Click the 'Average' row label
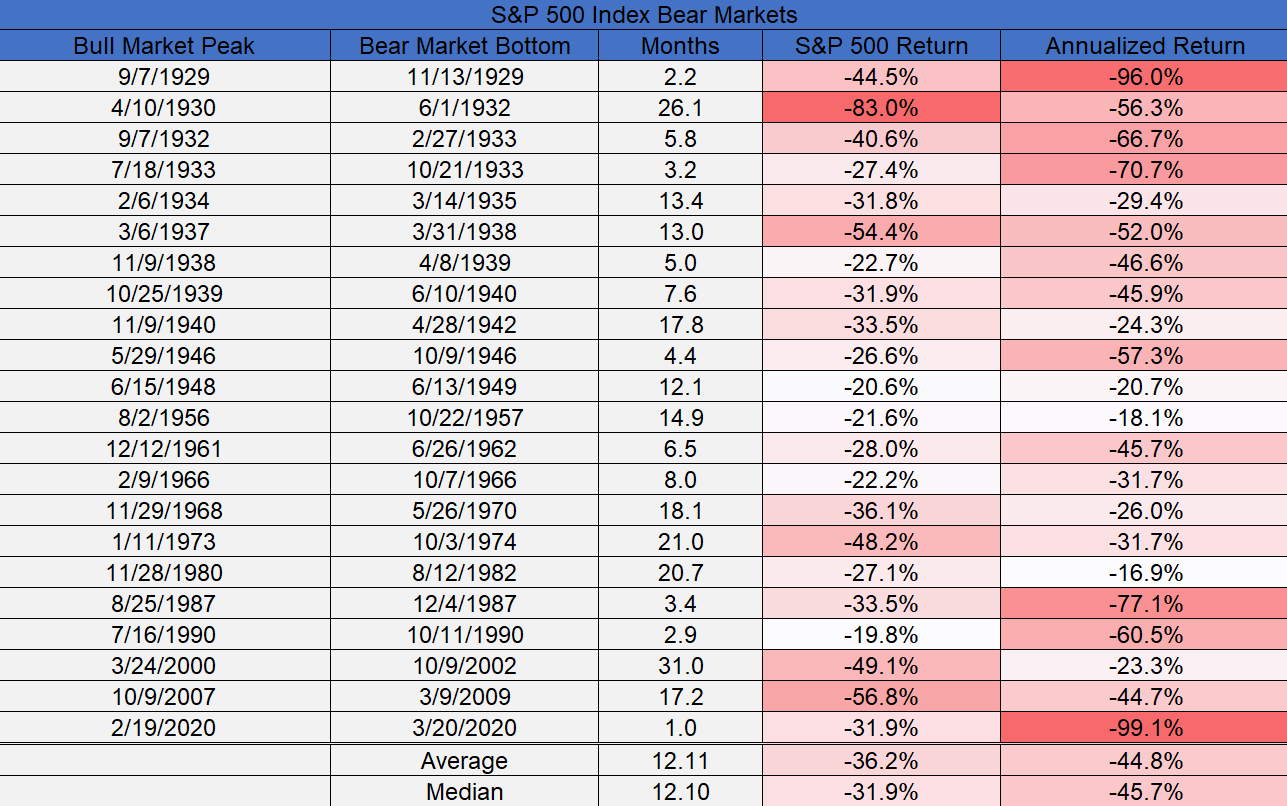The width and height of the screenshot is (1287, 806). 465,761
